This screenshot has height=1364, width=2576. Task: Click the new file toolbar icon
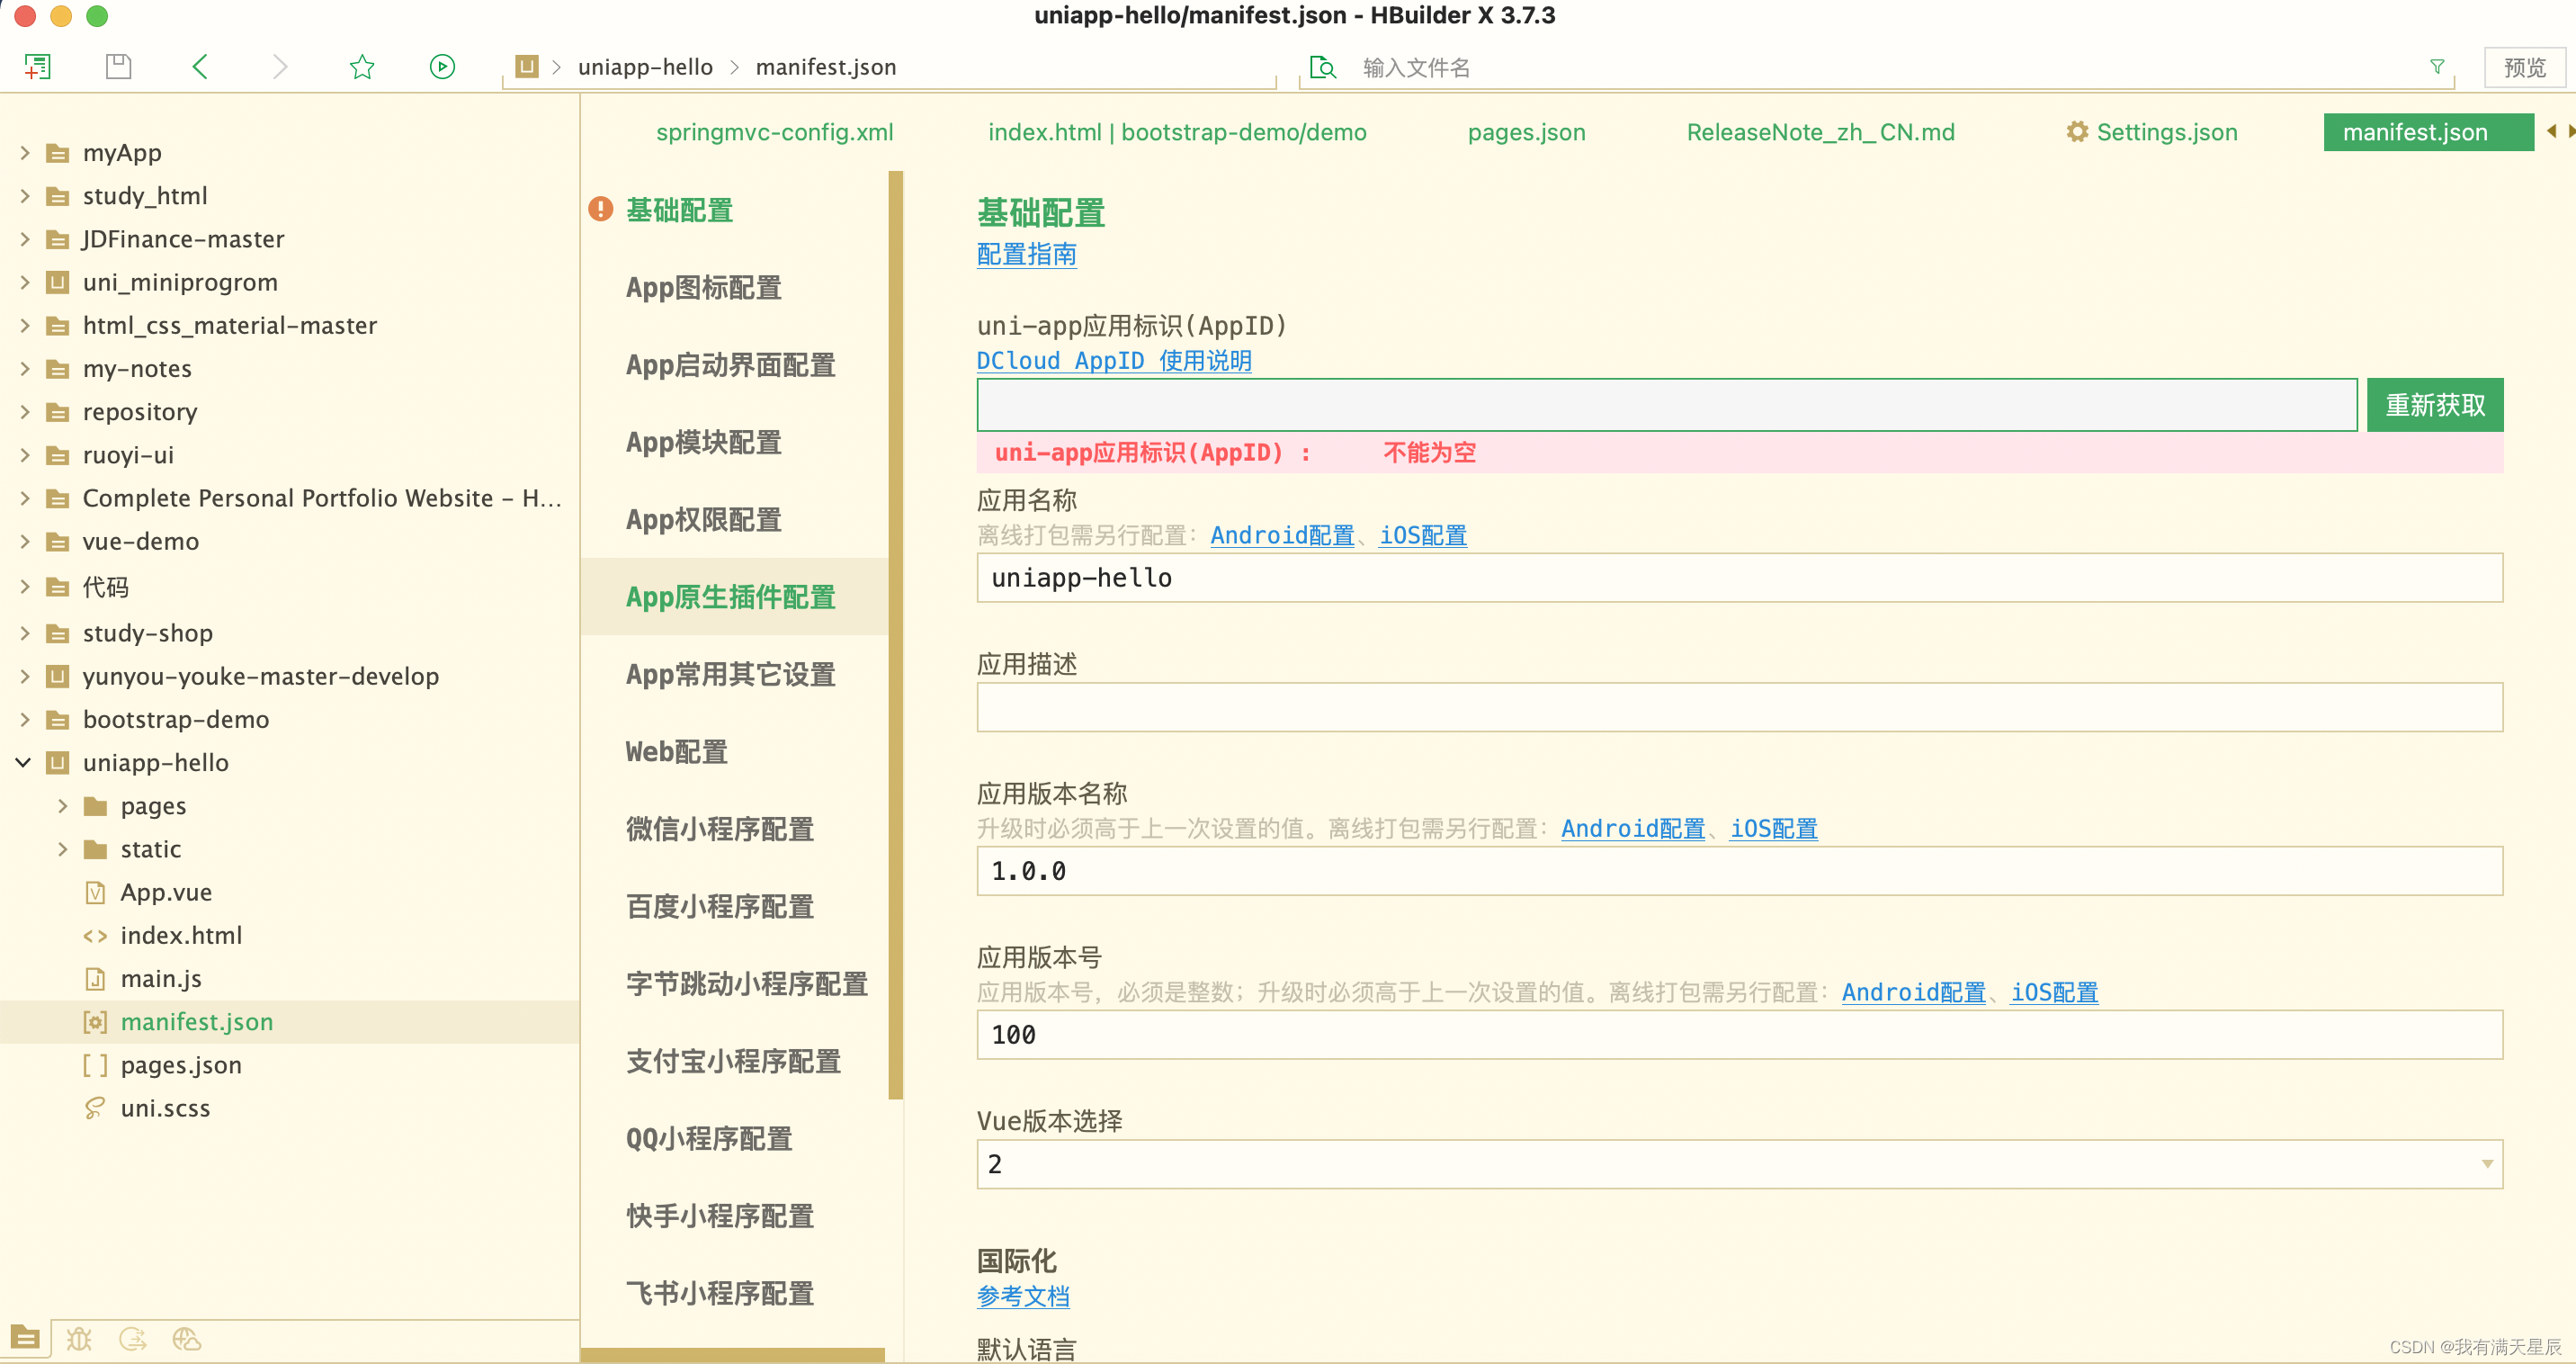click(37, 67)
